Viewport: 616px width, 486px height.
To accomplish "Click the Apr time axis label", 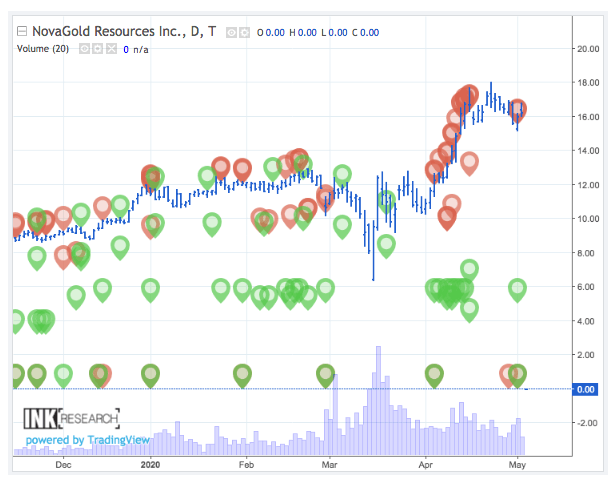I will coord(425,465).
